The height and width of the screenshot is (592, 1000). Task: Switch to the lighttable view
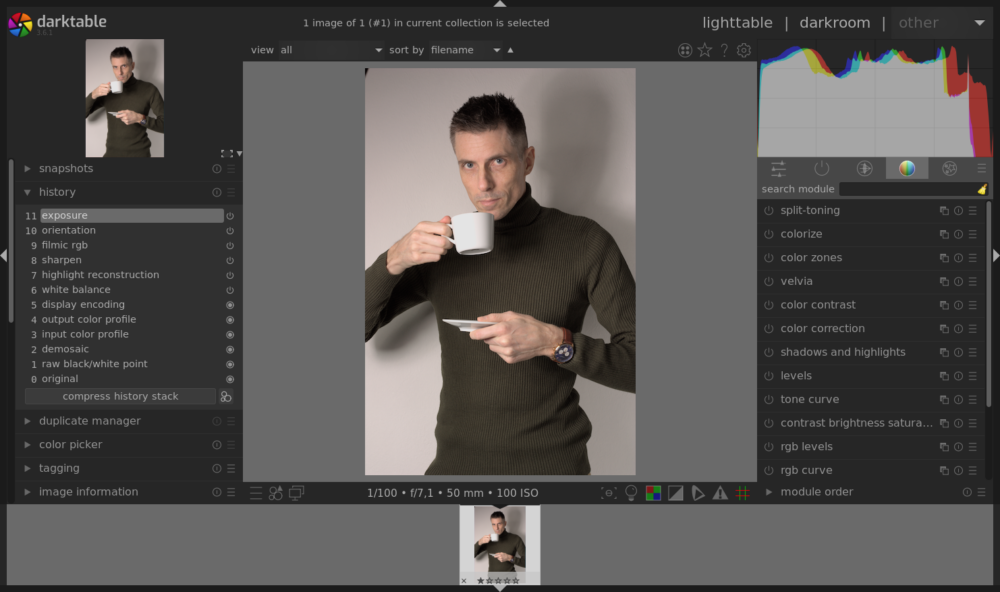click(737, 22)
